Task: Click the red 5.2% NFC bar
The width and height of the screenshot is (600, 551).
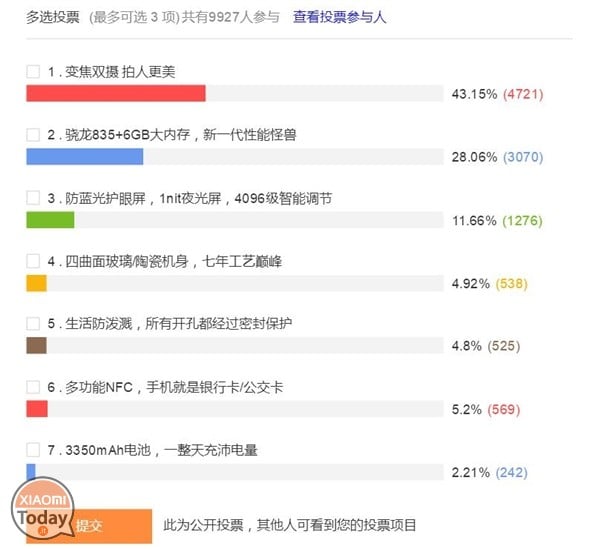Action: [x=37, y=409]
